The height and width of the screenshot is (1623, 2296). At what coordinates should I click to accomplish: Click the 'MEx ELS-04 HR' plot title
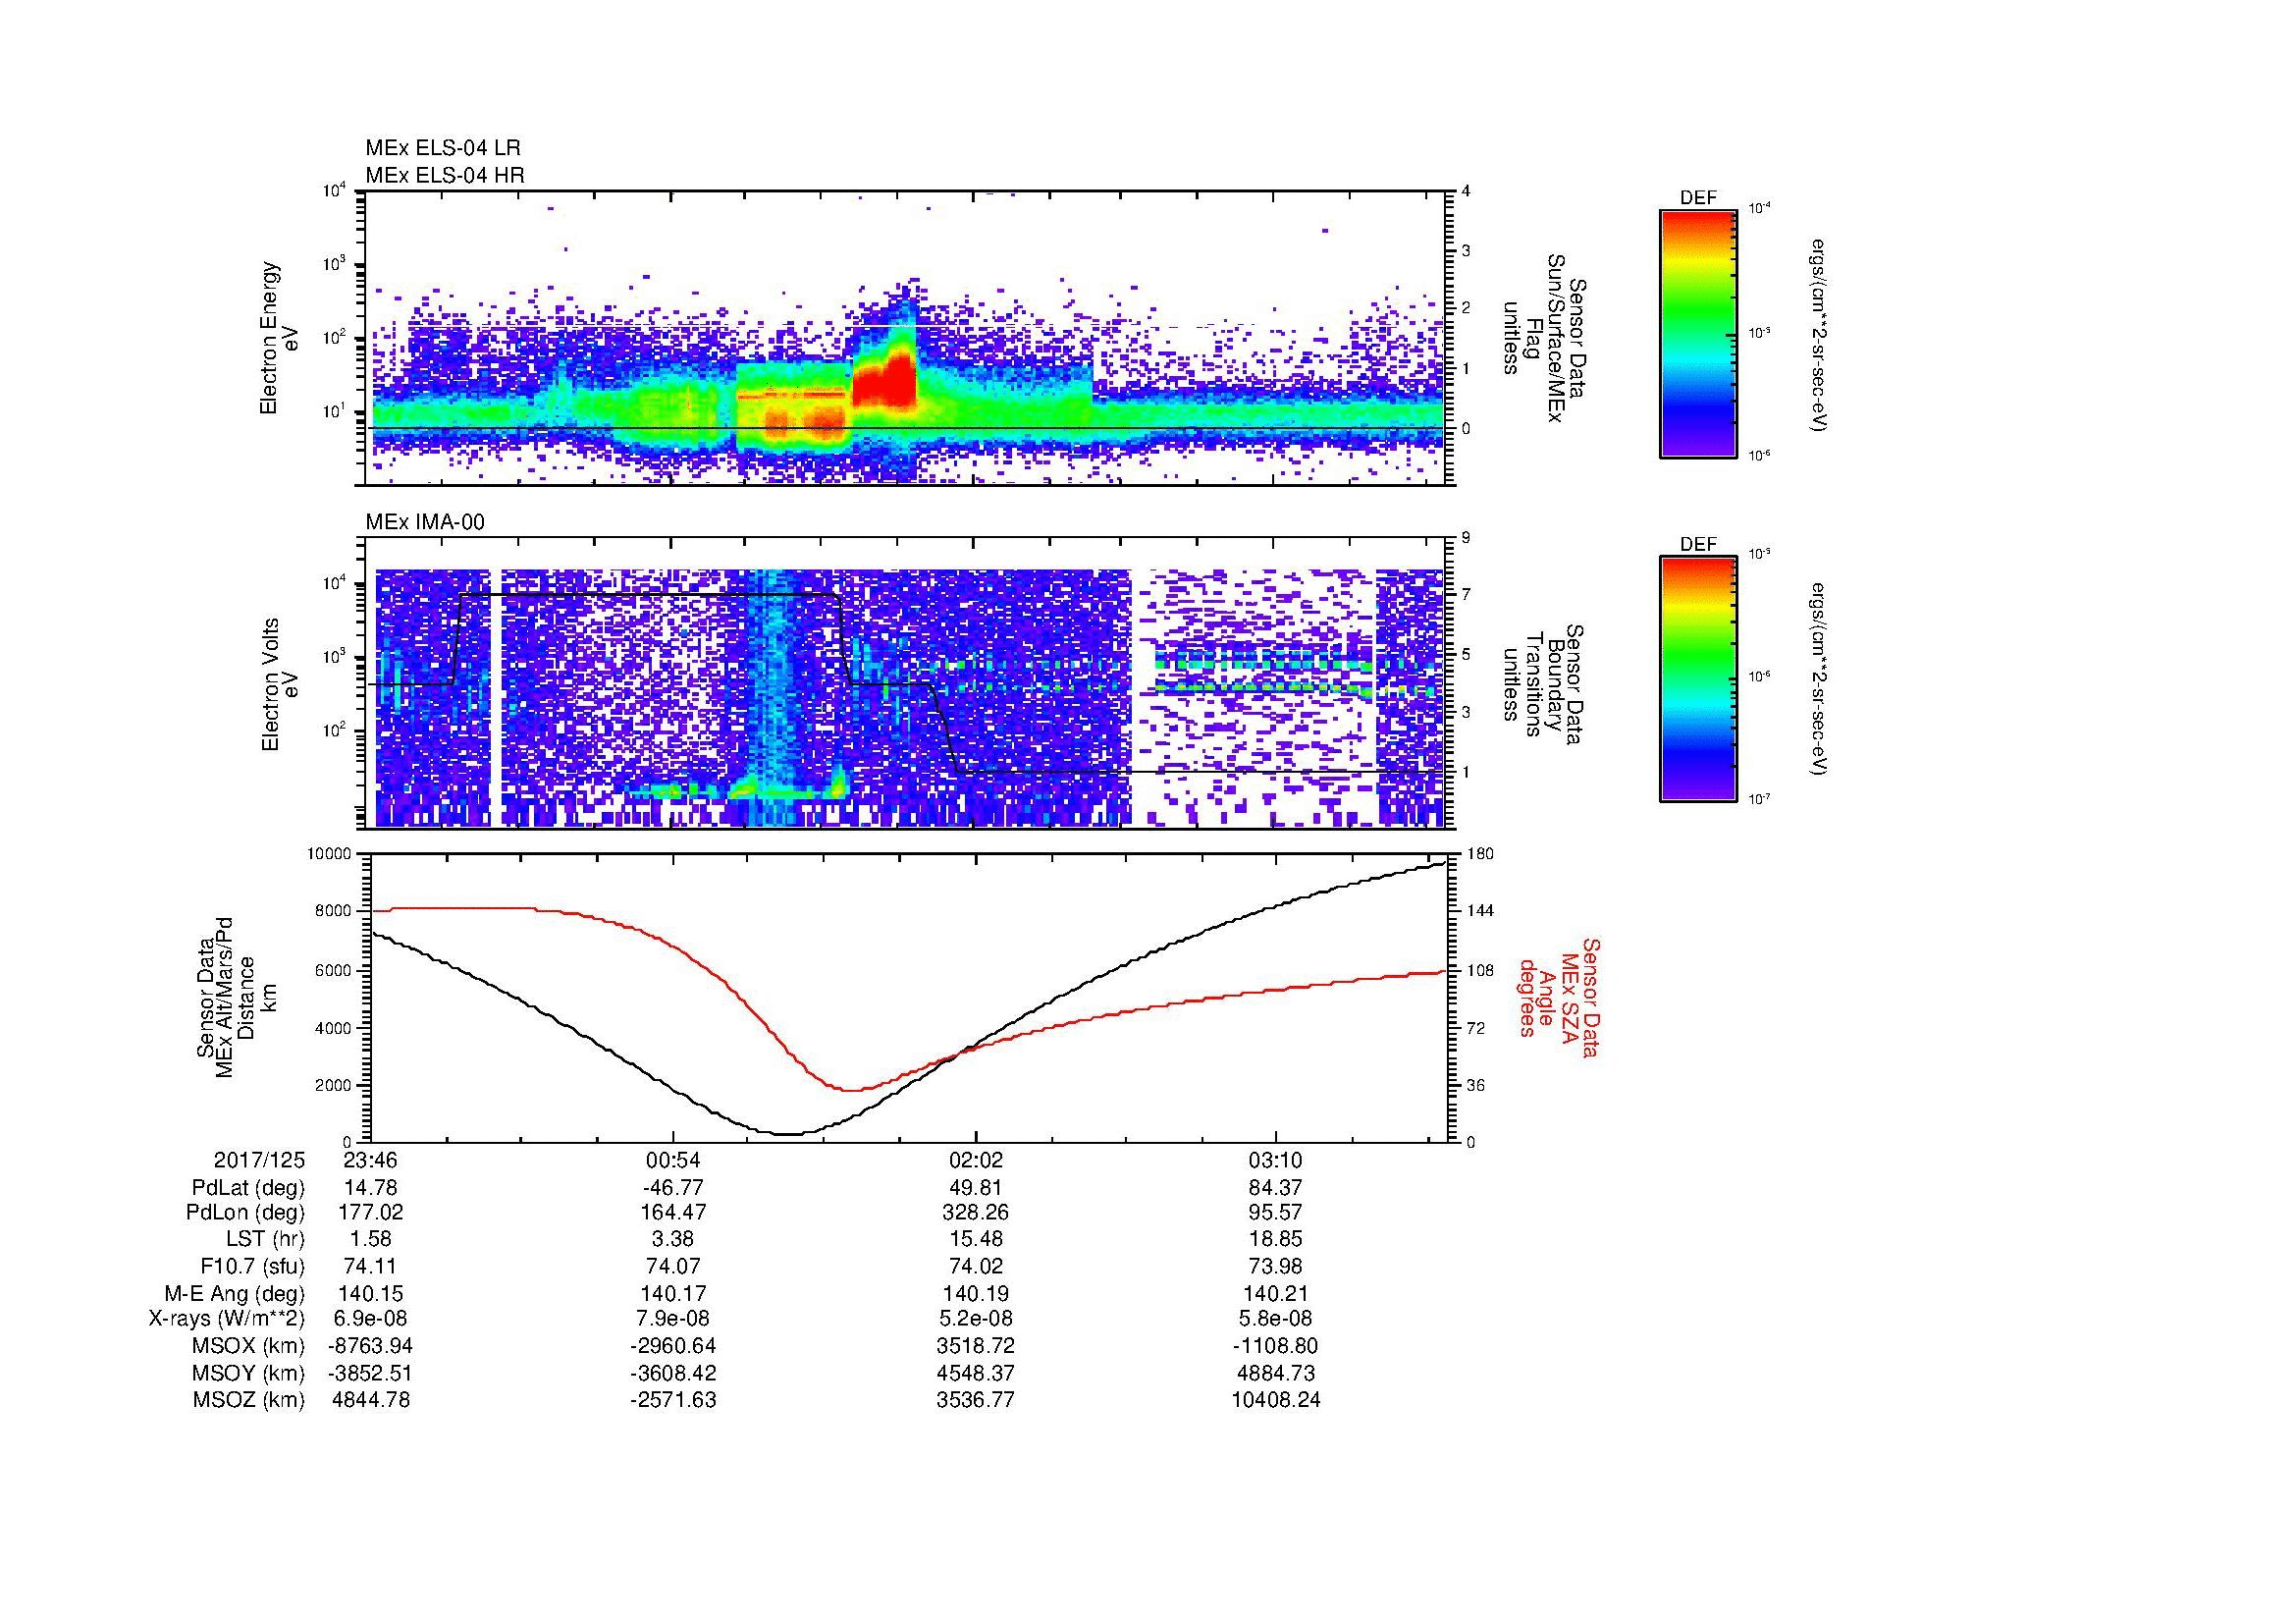pos(444,175)
